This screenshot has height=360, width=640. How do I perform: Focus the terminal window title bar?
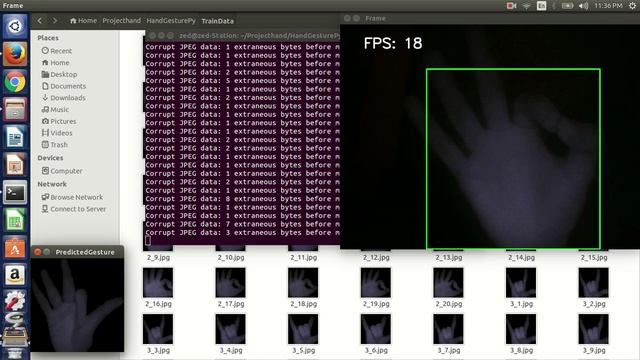pos(242,36)
